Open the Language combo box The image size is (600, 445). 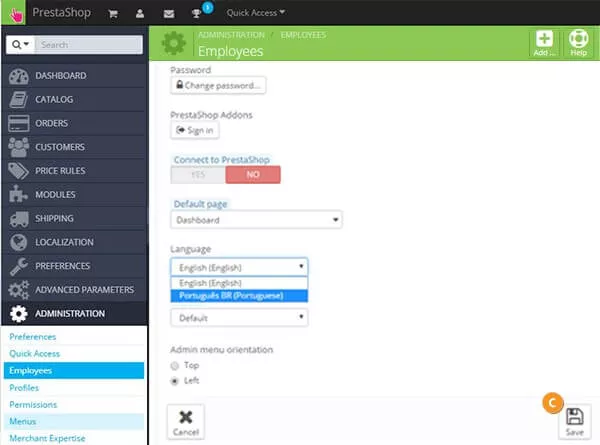coord(239,267)
